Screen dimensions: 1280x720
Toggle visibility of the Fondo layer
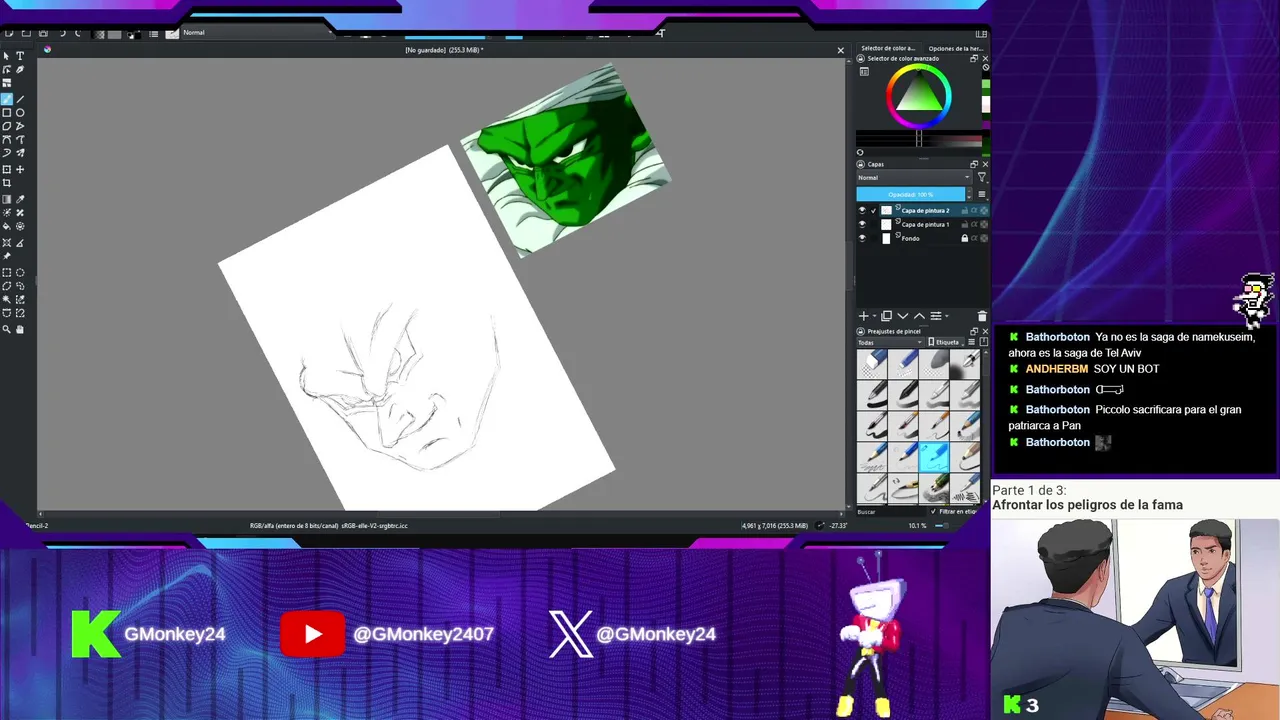pos(862,238)
